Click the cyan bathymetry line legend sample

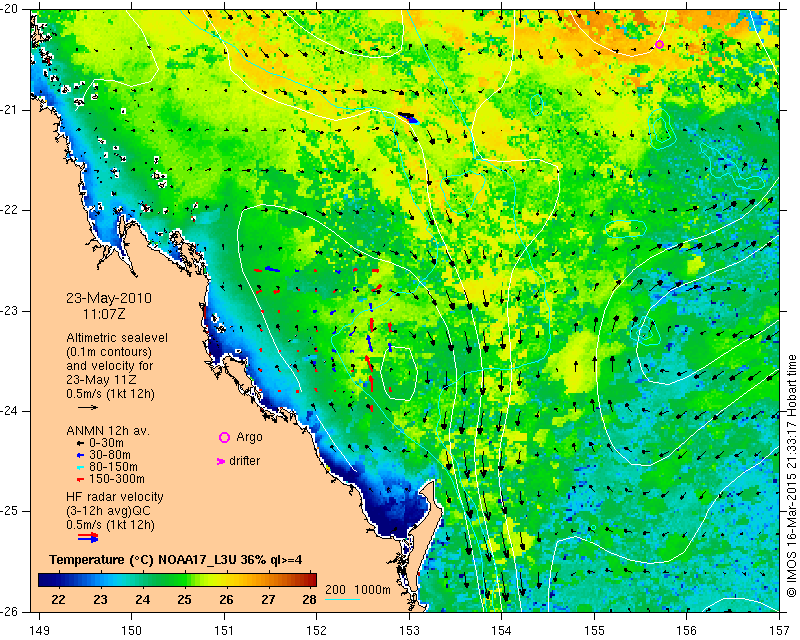point(342,599)
